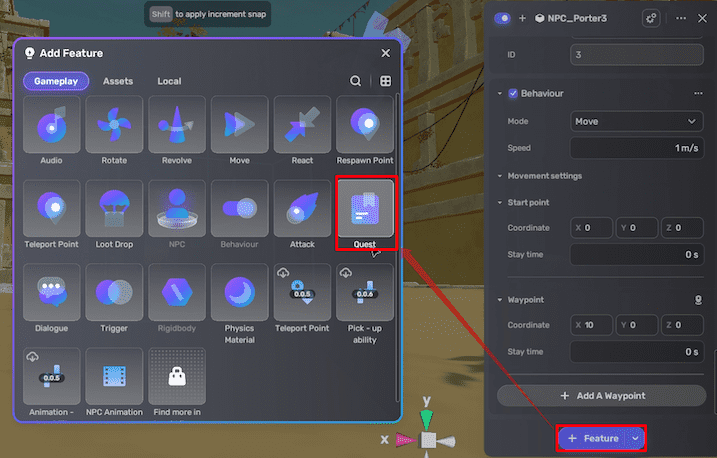Collapse the Movement settings section
The image size is (717, 458).
coord(500,176)
